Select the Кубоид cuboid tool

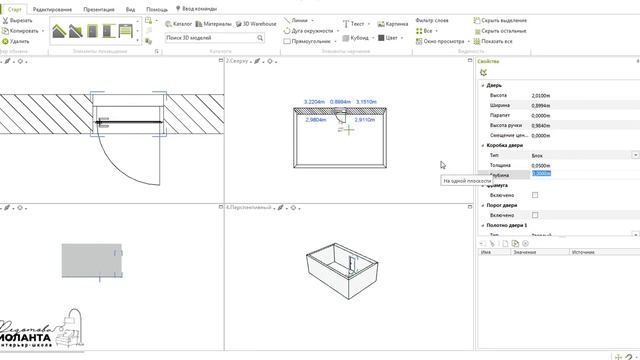point(355,38)
